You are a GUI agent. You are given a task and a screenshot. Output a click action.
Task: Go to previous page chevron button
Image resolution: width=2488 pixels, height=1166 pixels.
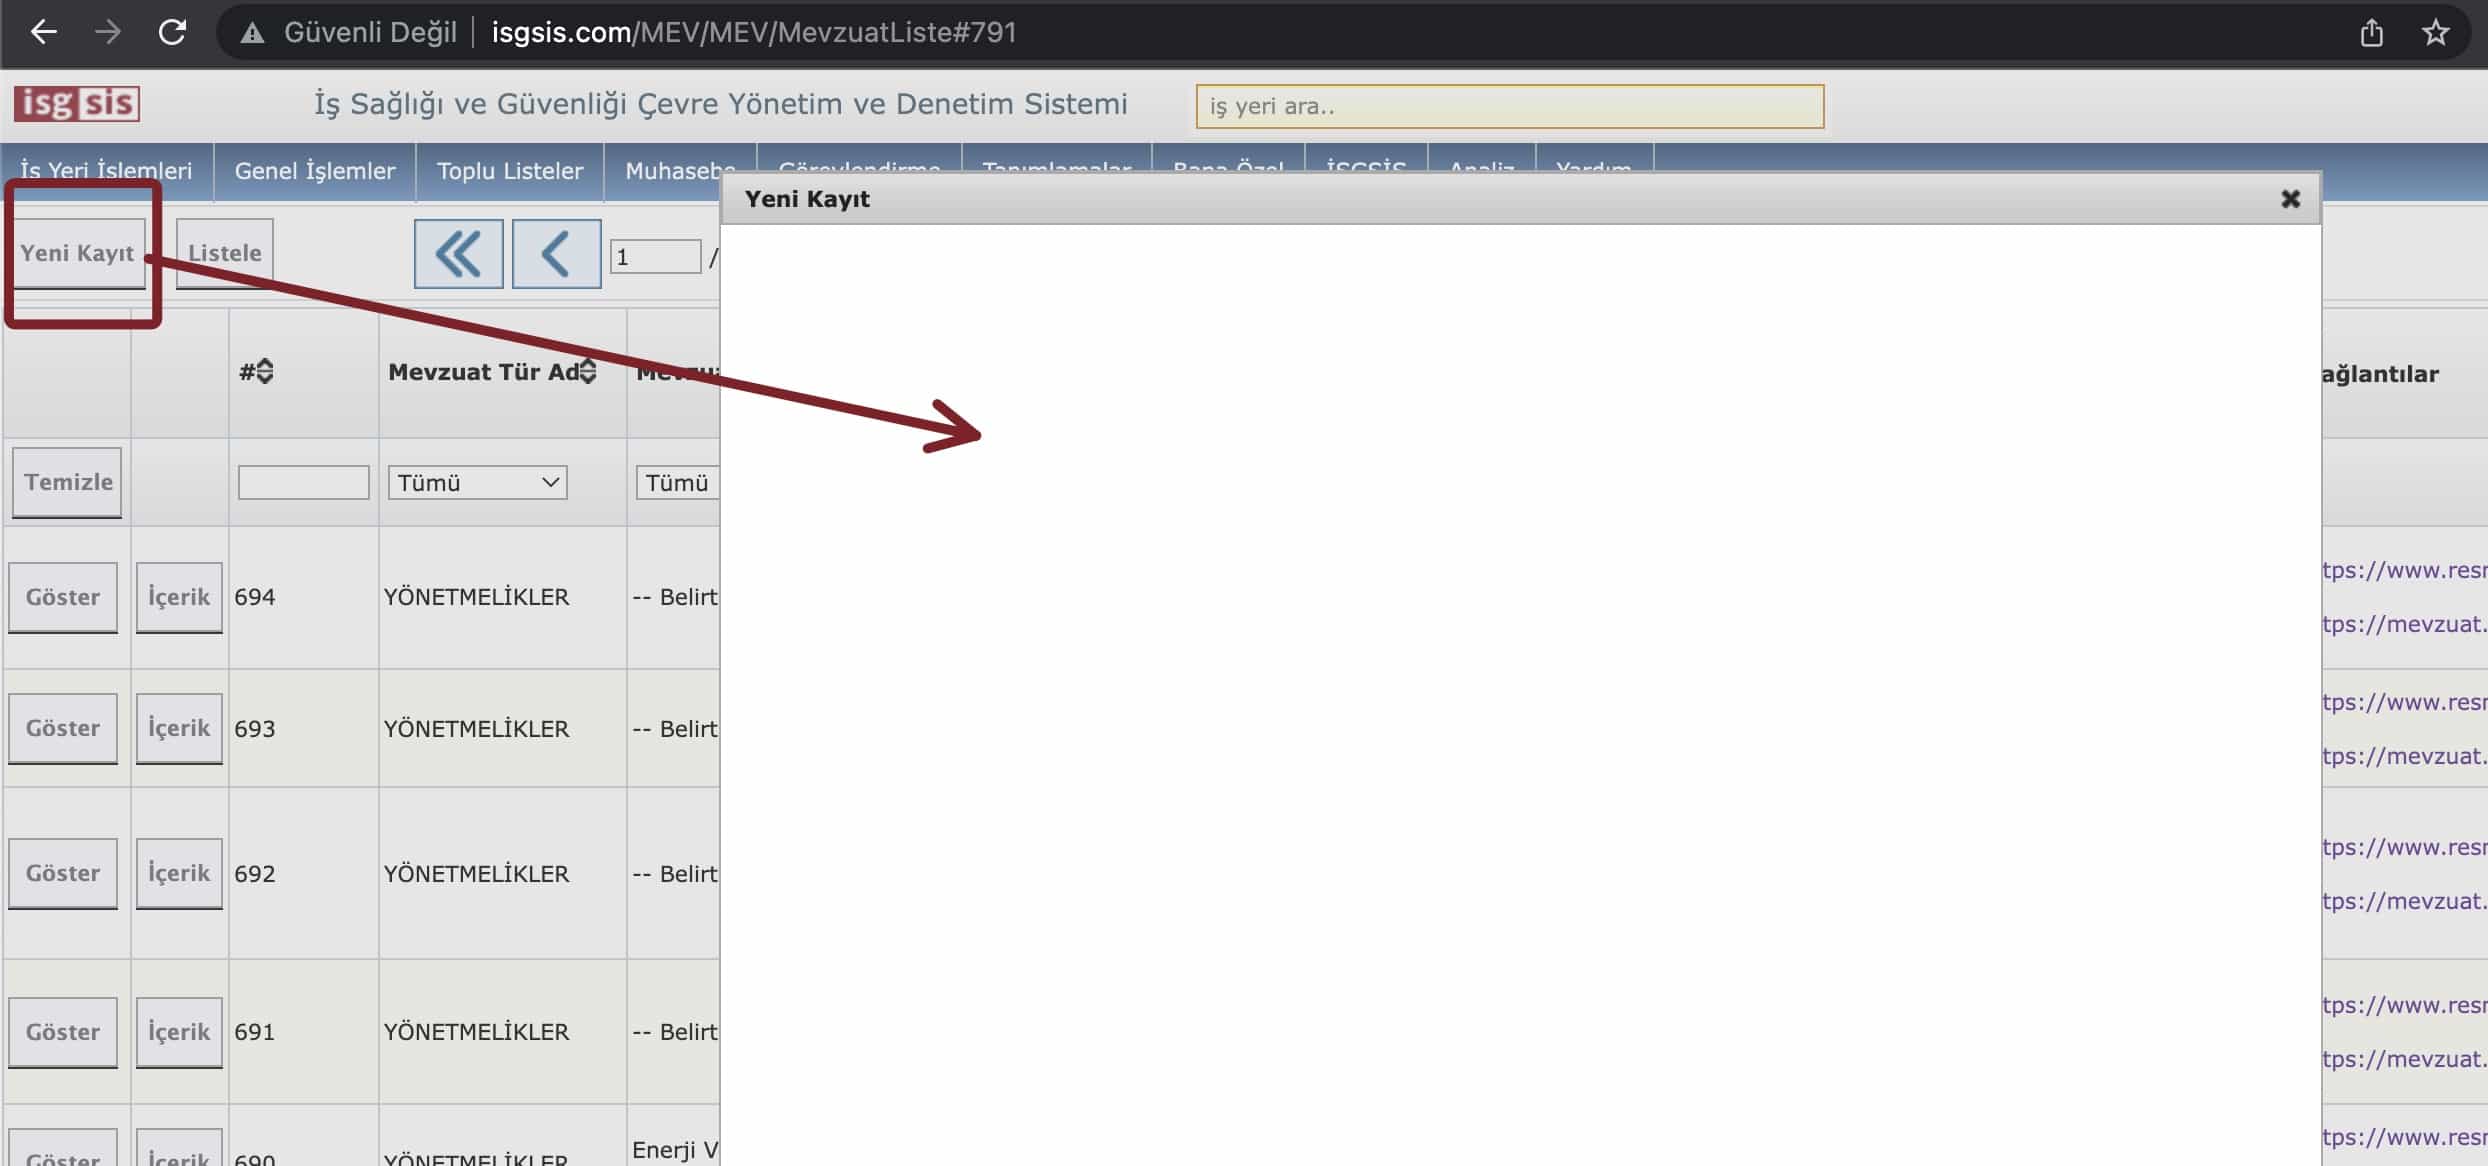pos(556,254)
